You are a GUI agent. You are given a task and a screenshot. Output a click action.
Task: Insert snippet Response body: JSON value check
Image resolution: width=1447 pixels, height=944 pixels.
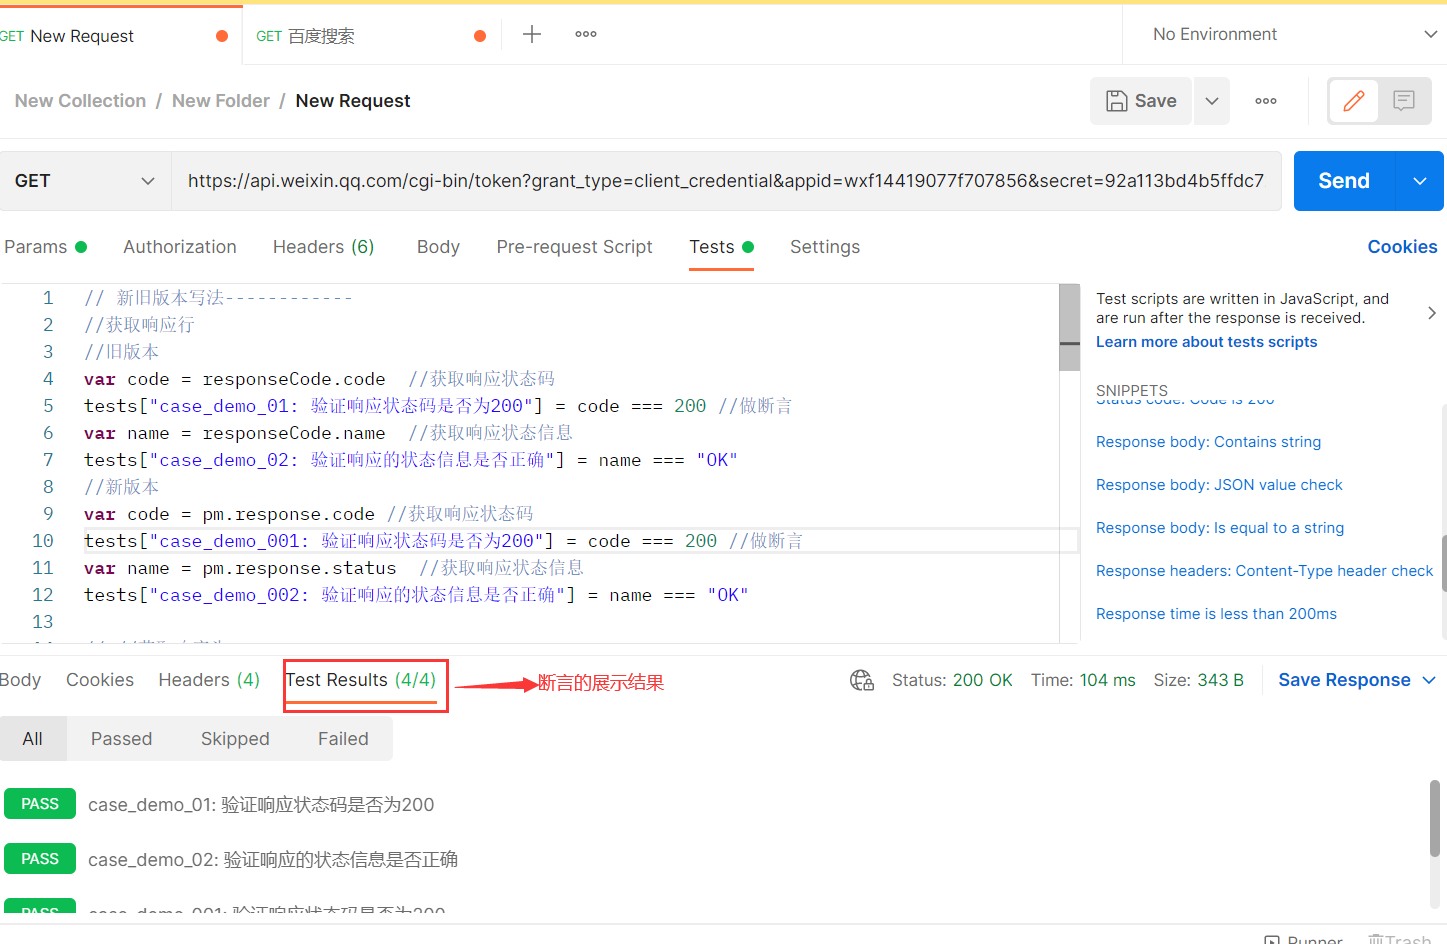click(1219, 485)
